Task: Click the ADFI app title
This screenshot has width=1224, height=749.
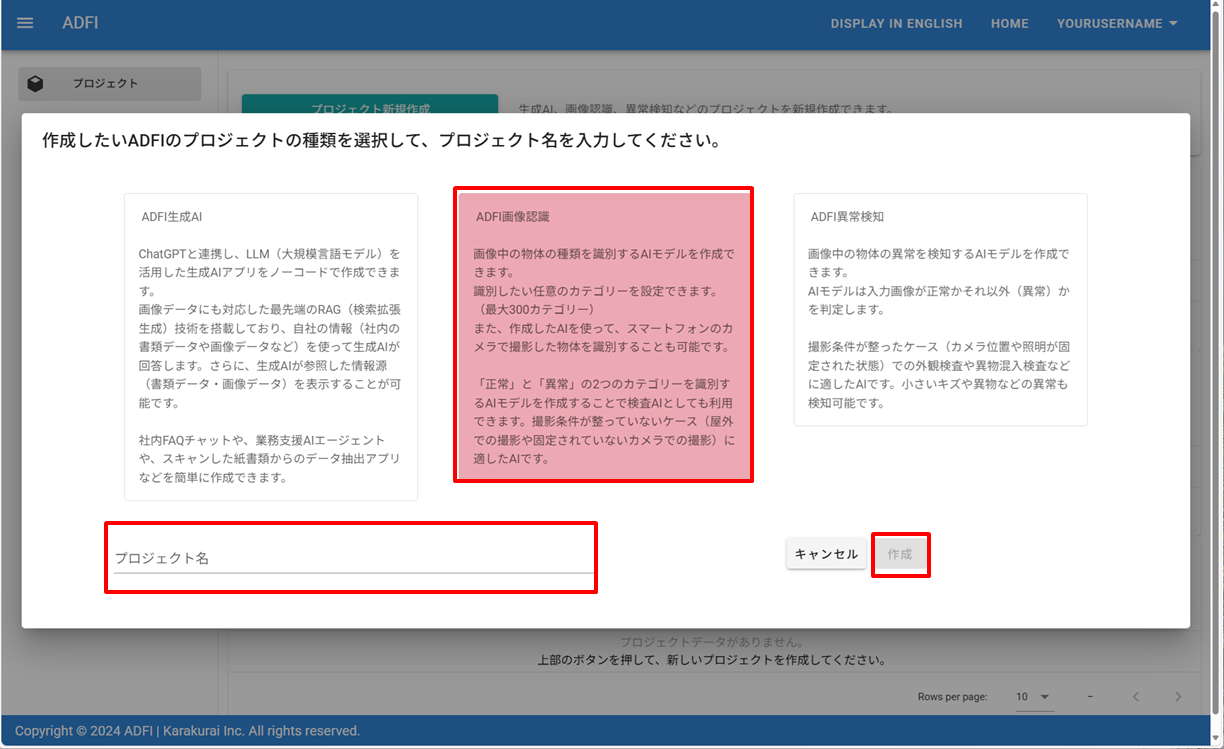Action: tap(80, 23)
